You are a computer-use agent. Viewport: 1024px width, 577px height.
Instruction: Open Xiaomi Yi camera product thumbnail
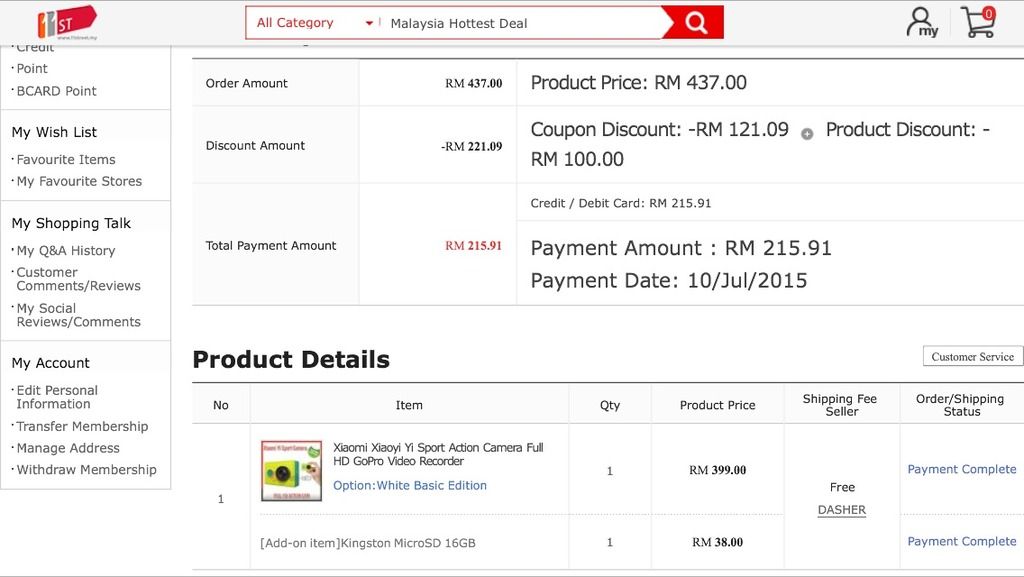click(x=291, y=470)
